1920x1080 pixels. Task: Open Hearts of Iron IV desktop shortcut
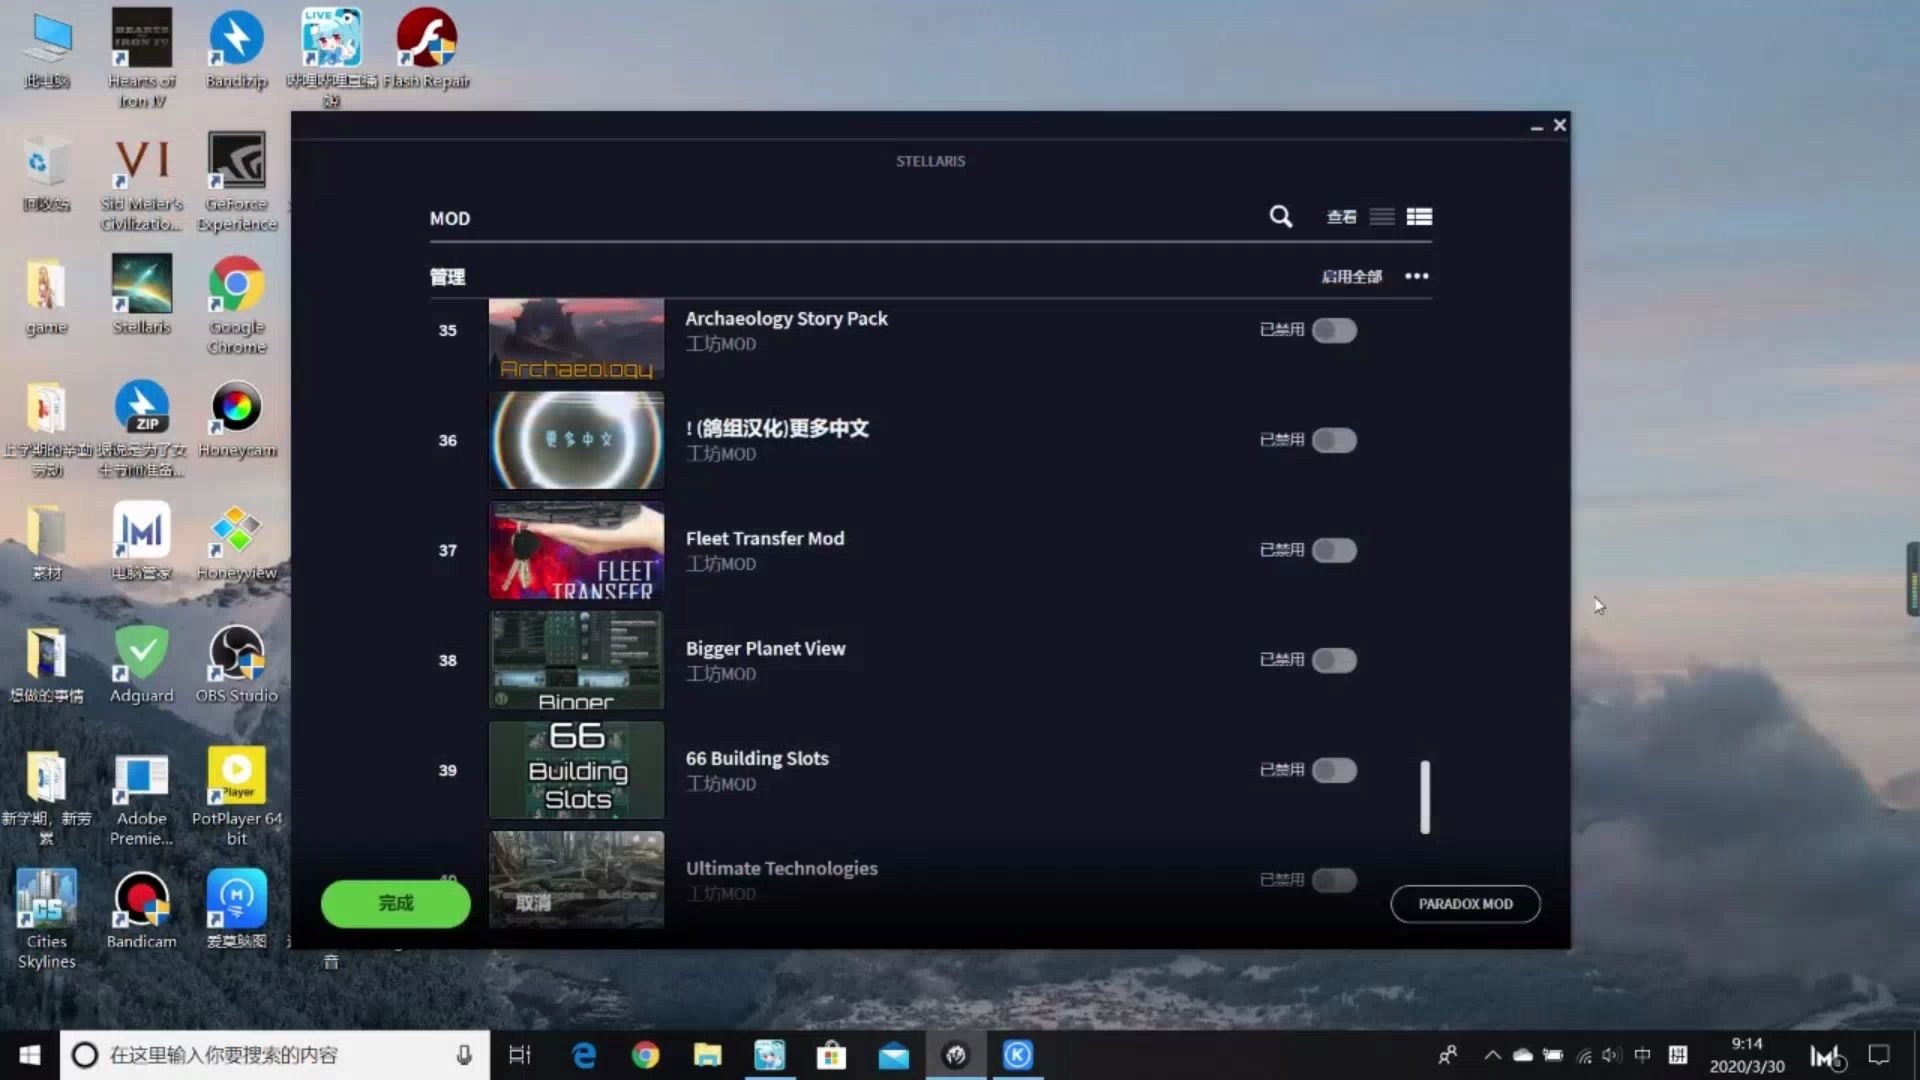[141, 58]
